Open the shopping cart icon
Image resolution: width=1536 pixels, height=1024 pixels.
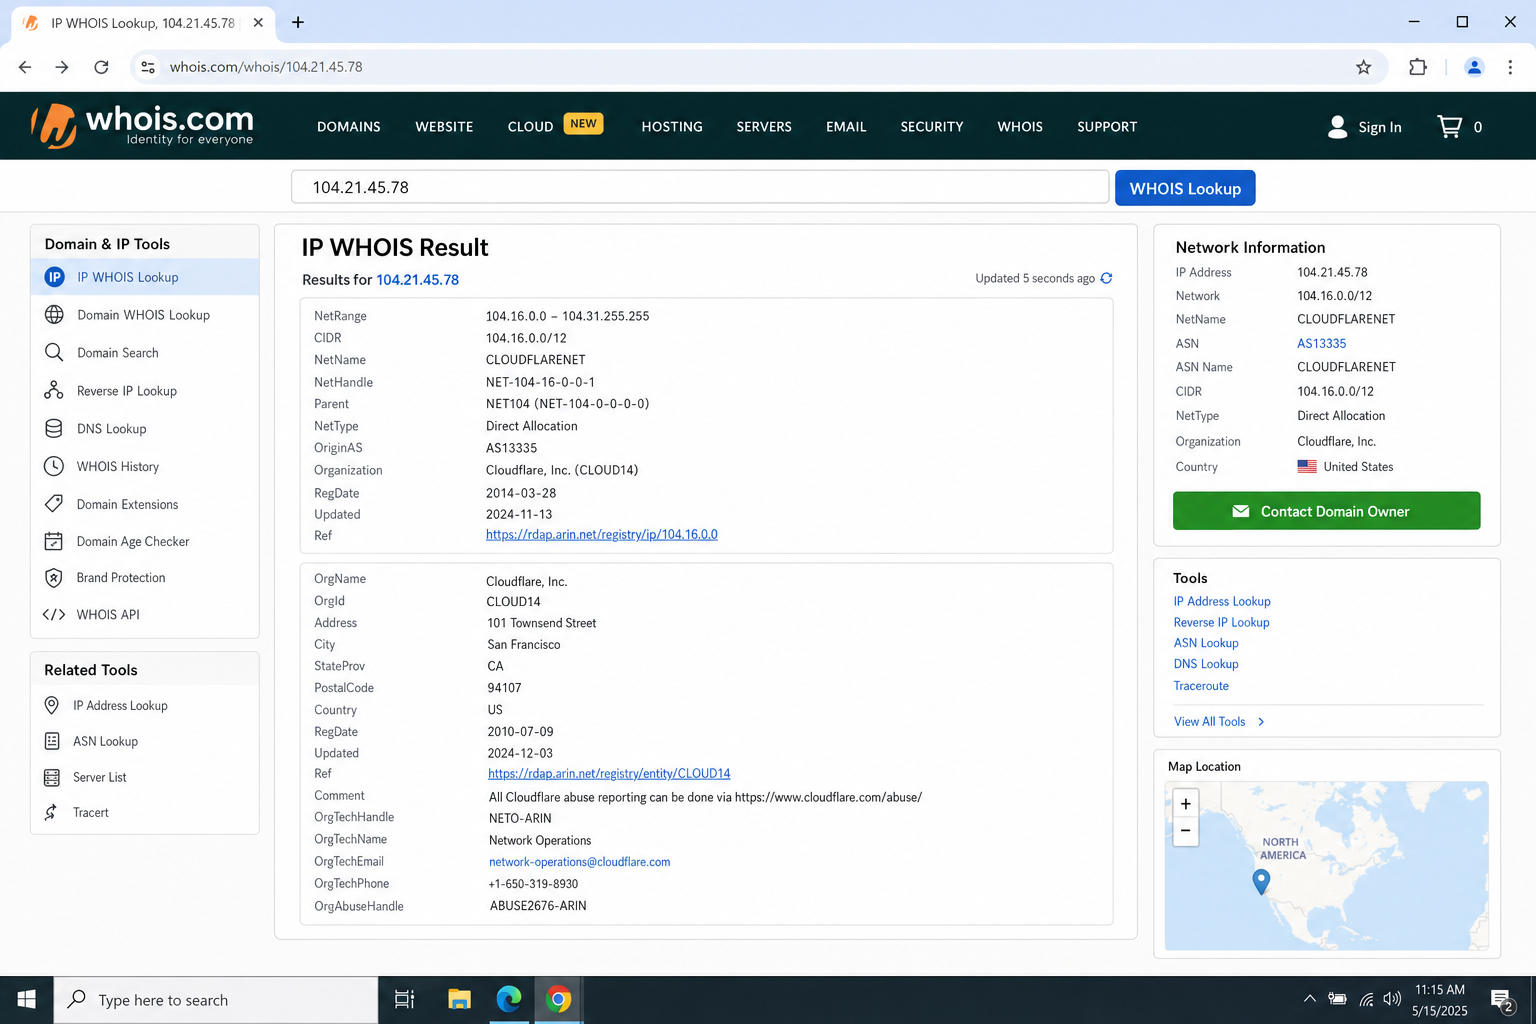[x=1449, y=126]
